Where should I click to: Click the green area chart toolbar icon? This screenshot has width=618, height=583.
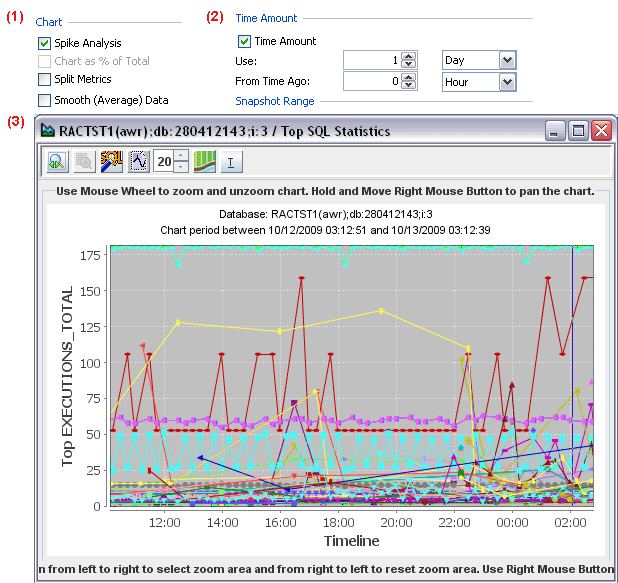point(205,161)
